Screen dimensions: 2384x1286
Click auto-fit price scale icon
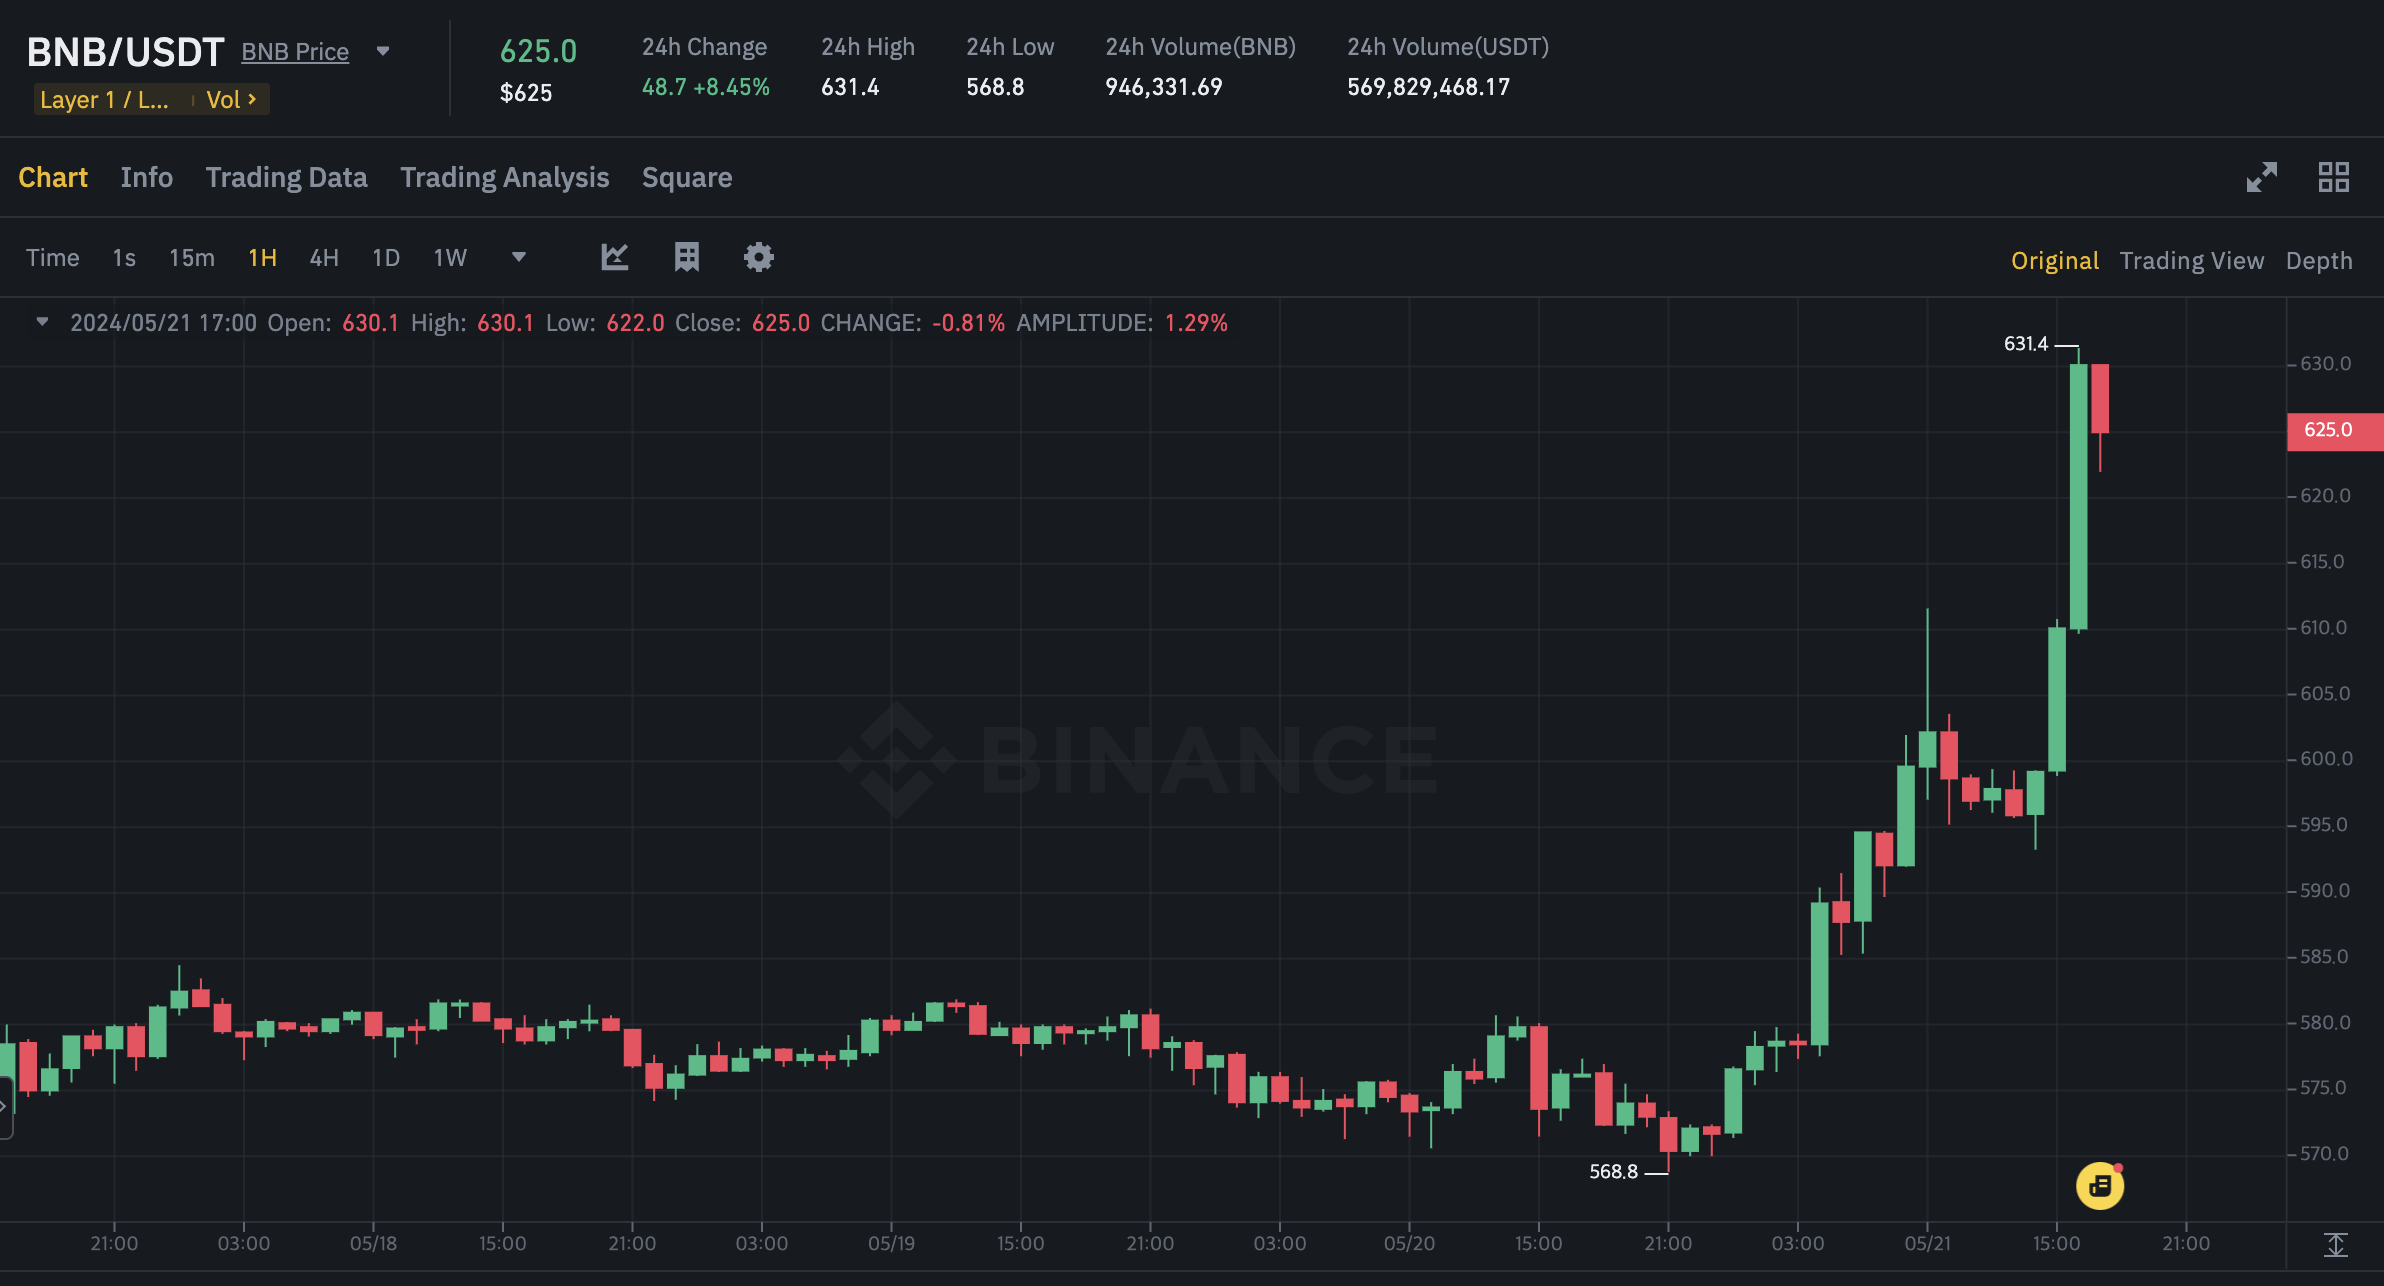point(2335,1245)
